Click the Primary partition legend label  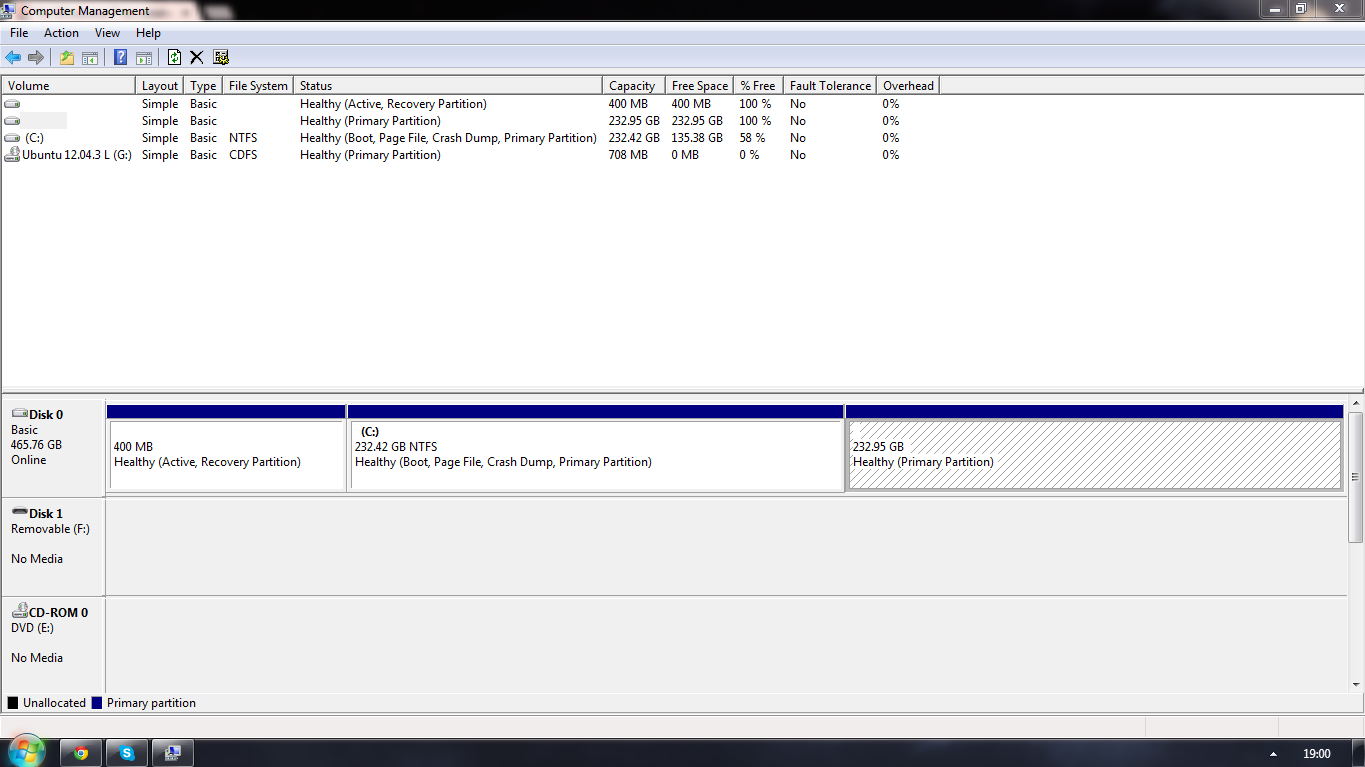pos(151,703)
